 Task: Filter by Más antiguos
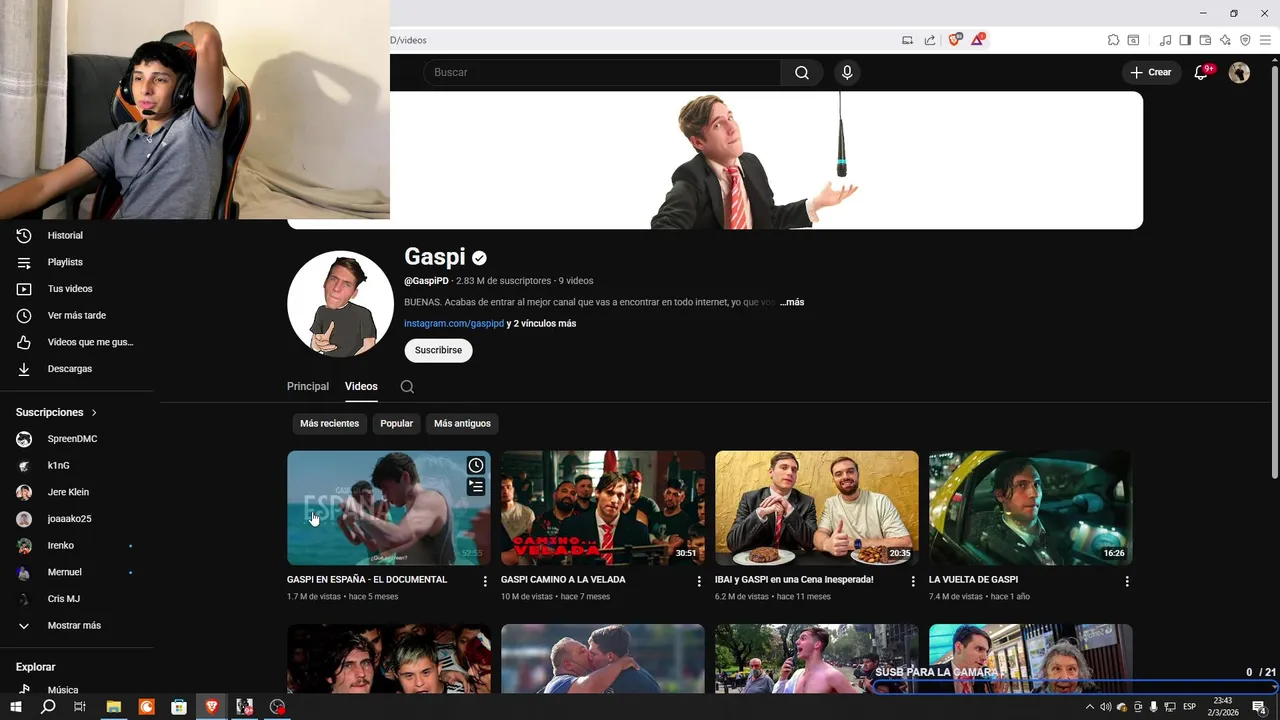tap(462, 423)
